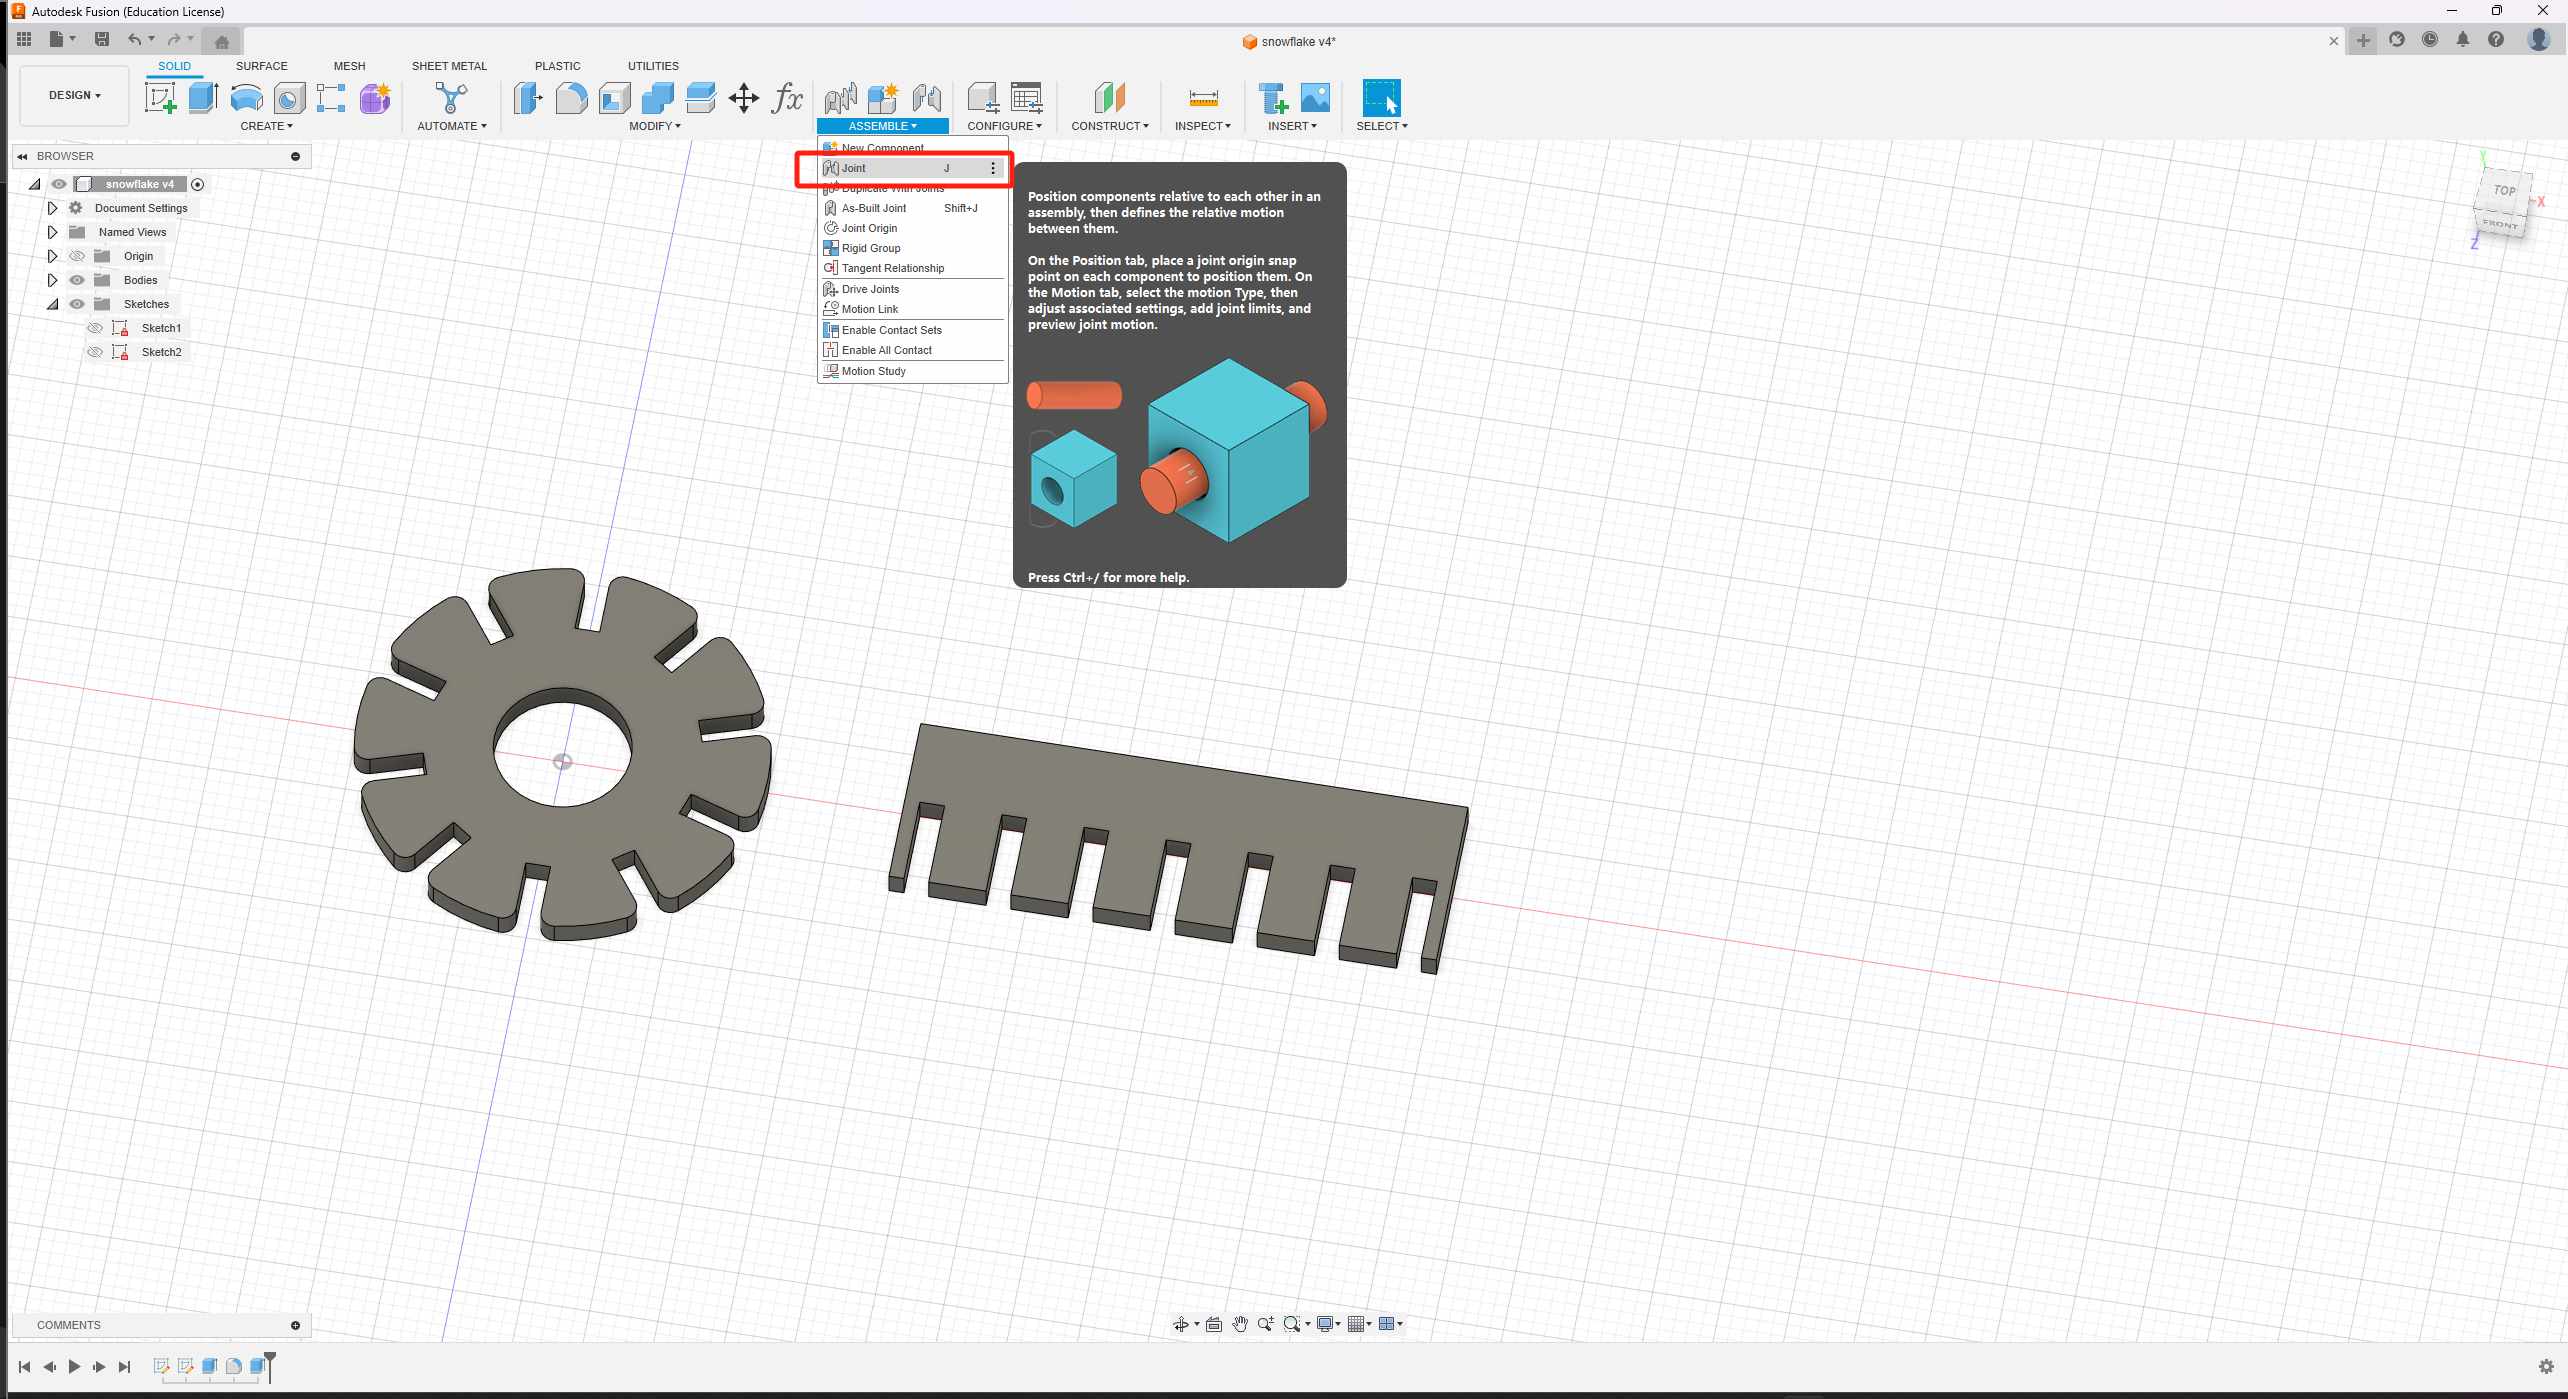The width and height of the screenshot is (2568, 1399).
Task: Collapse the BROWSER panel arrows
Action: (x=22, y=156)
